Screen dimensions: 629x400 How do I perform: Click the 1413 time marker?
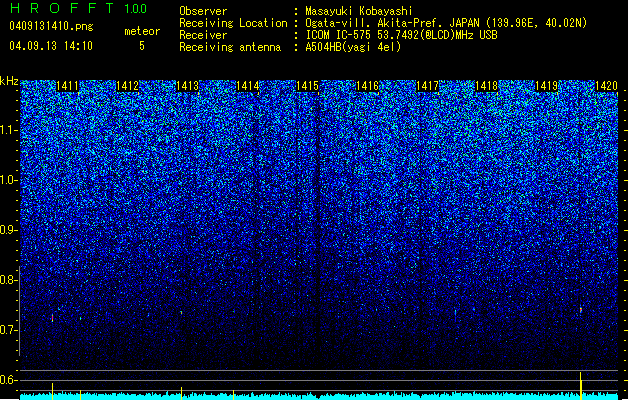[x=187, y=86]
